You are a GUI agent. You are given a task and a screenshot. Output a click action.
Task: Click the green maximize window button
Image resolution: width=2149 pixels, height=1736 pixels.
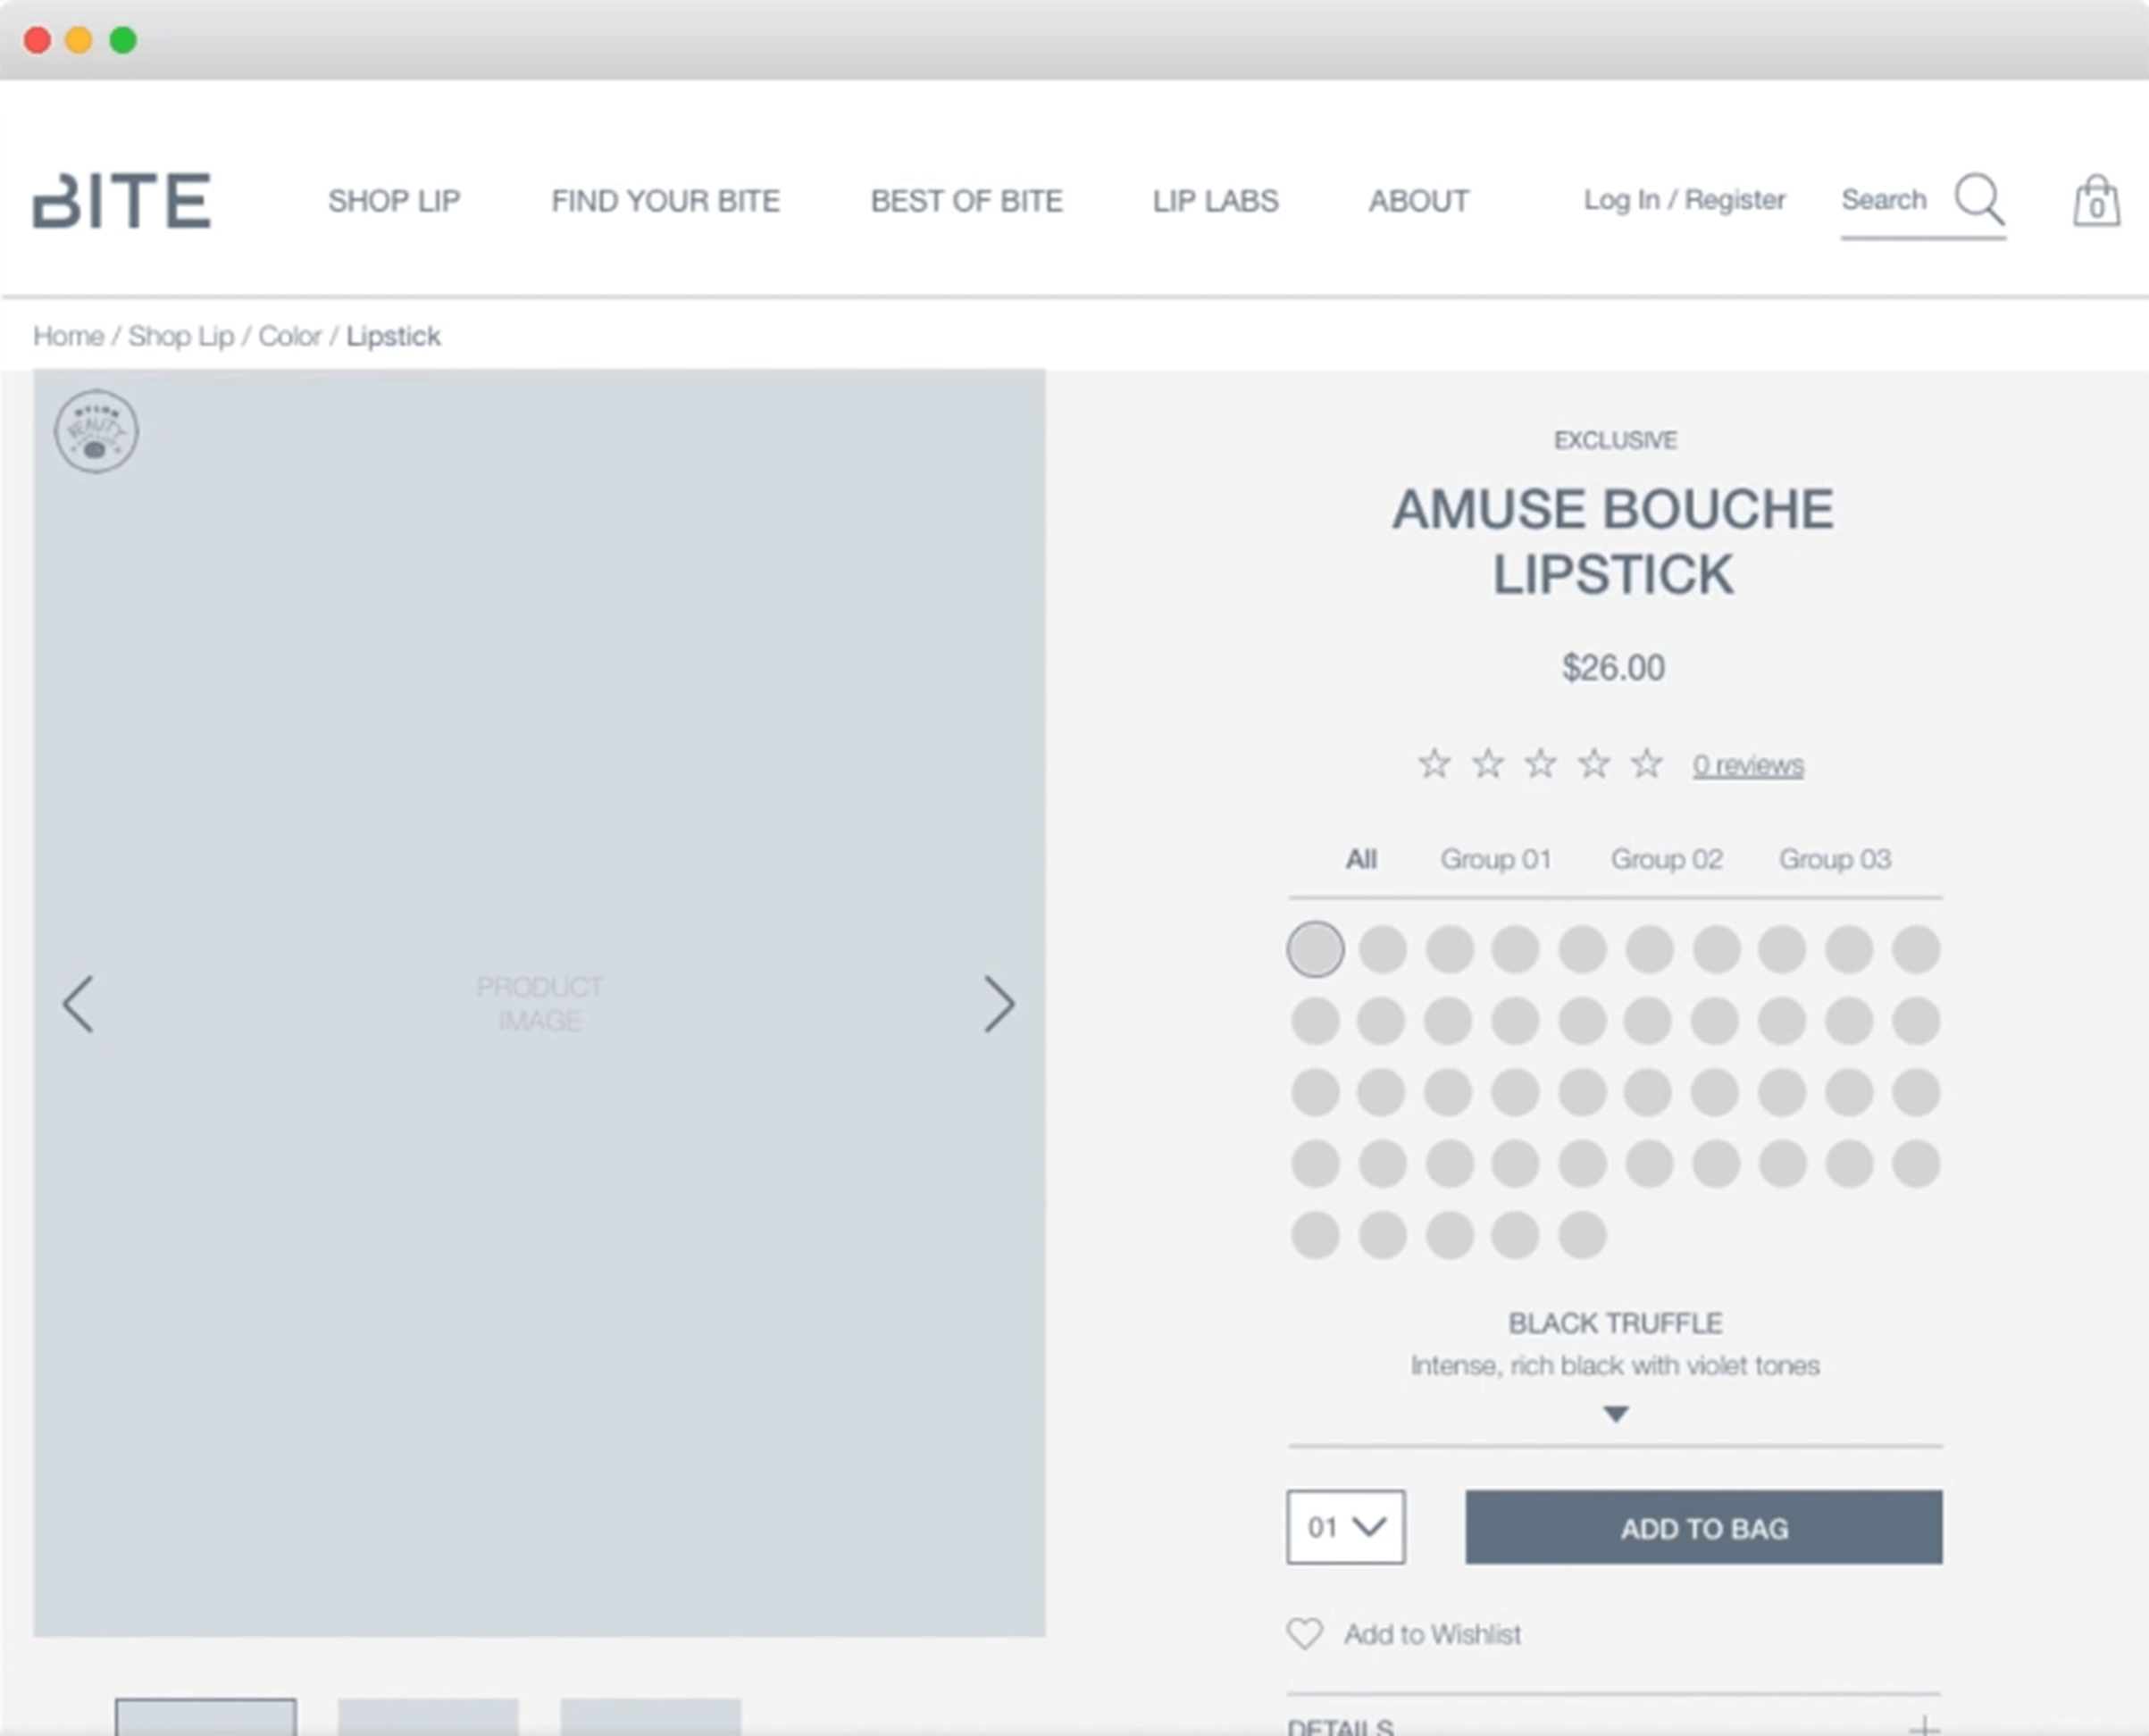[x=123, y=40]
